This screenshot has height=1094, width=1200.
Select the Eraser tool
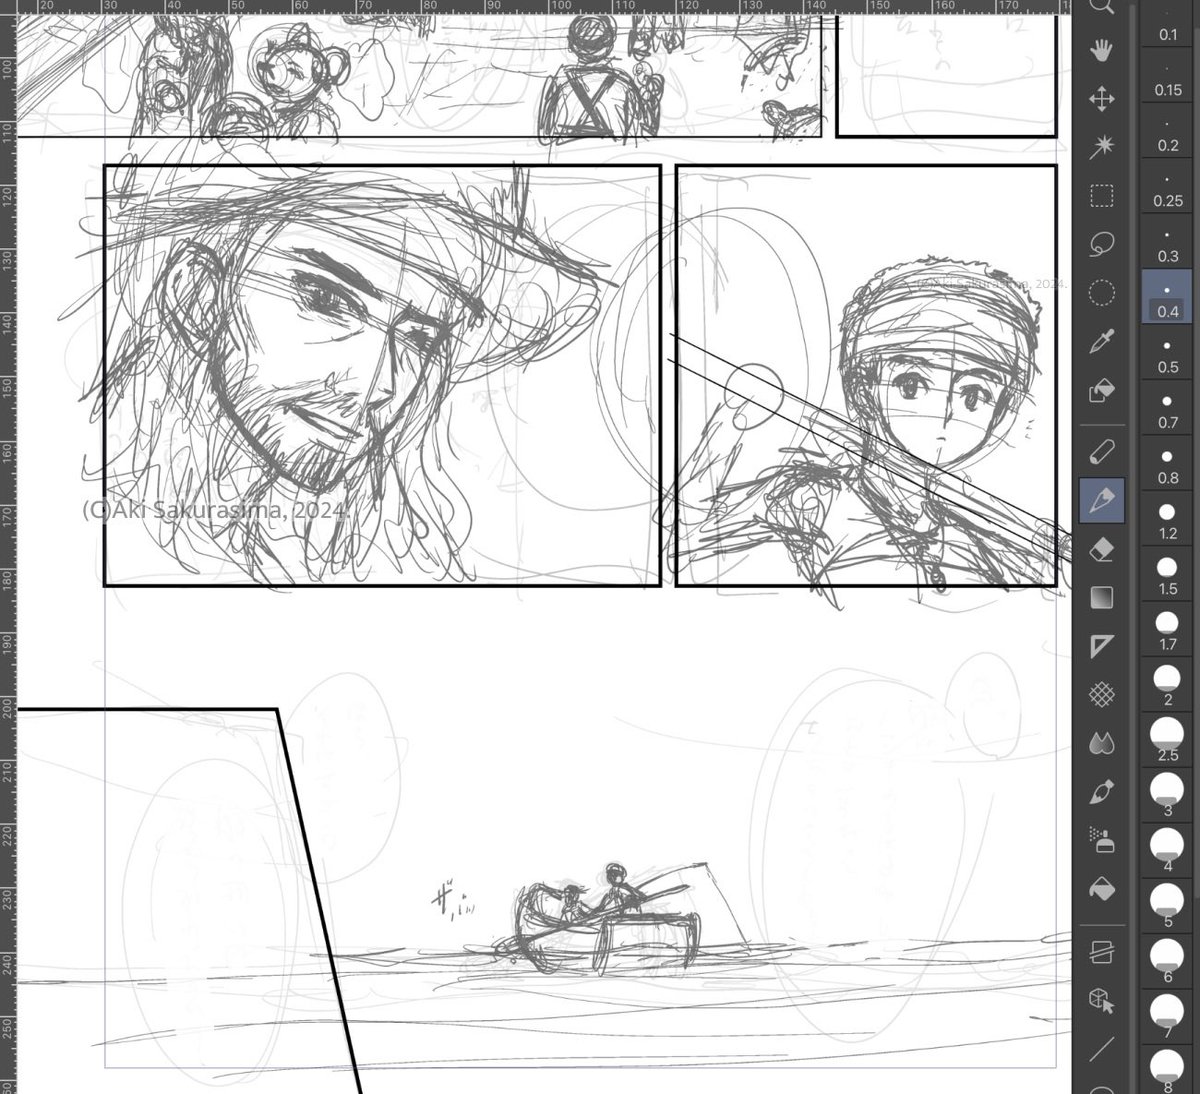[1101, 550]
